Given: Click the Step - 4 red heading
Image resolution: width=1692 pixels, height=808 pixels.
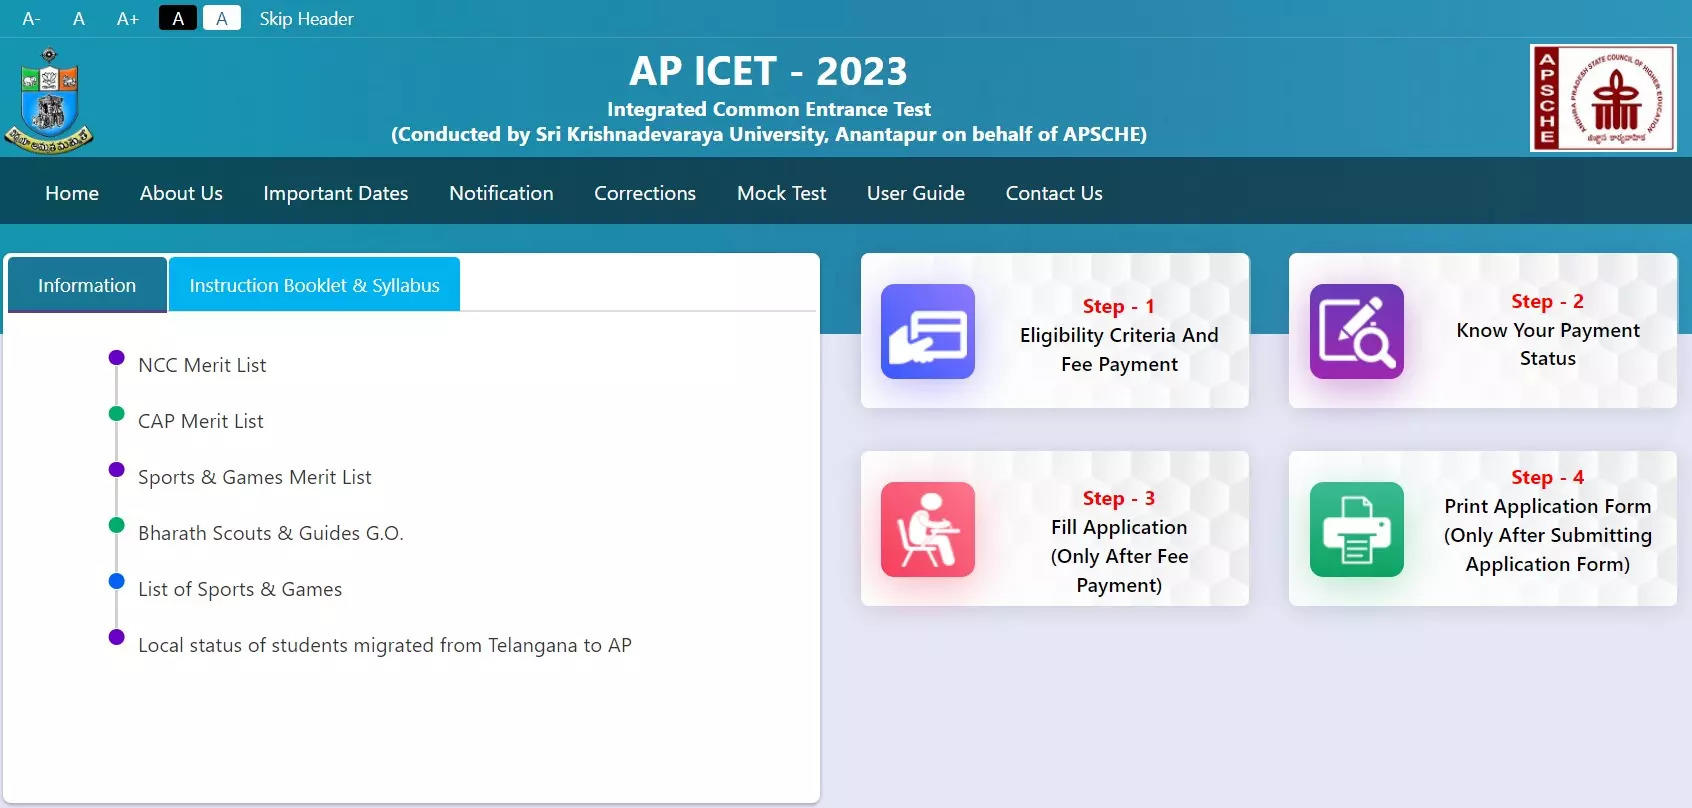Looking at the screenshot, I should click(1548, 477).
